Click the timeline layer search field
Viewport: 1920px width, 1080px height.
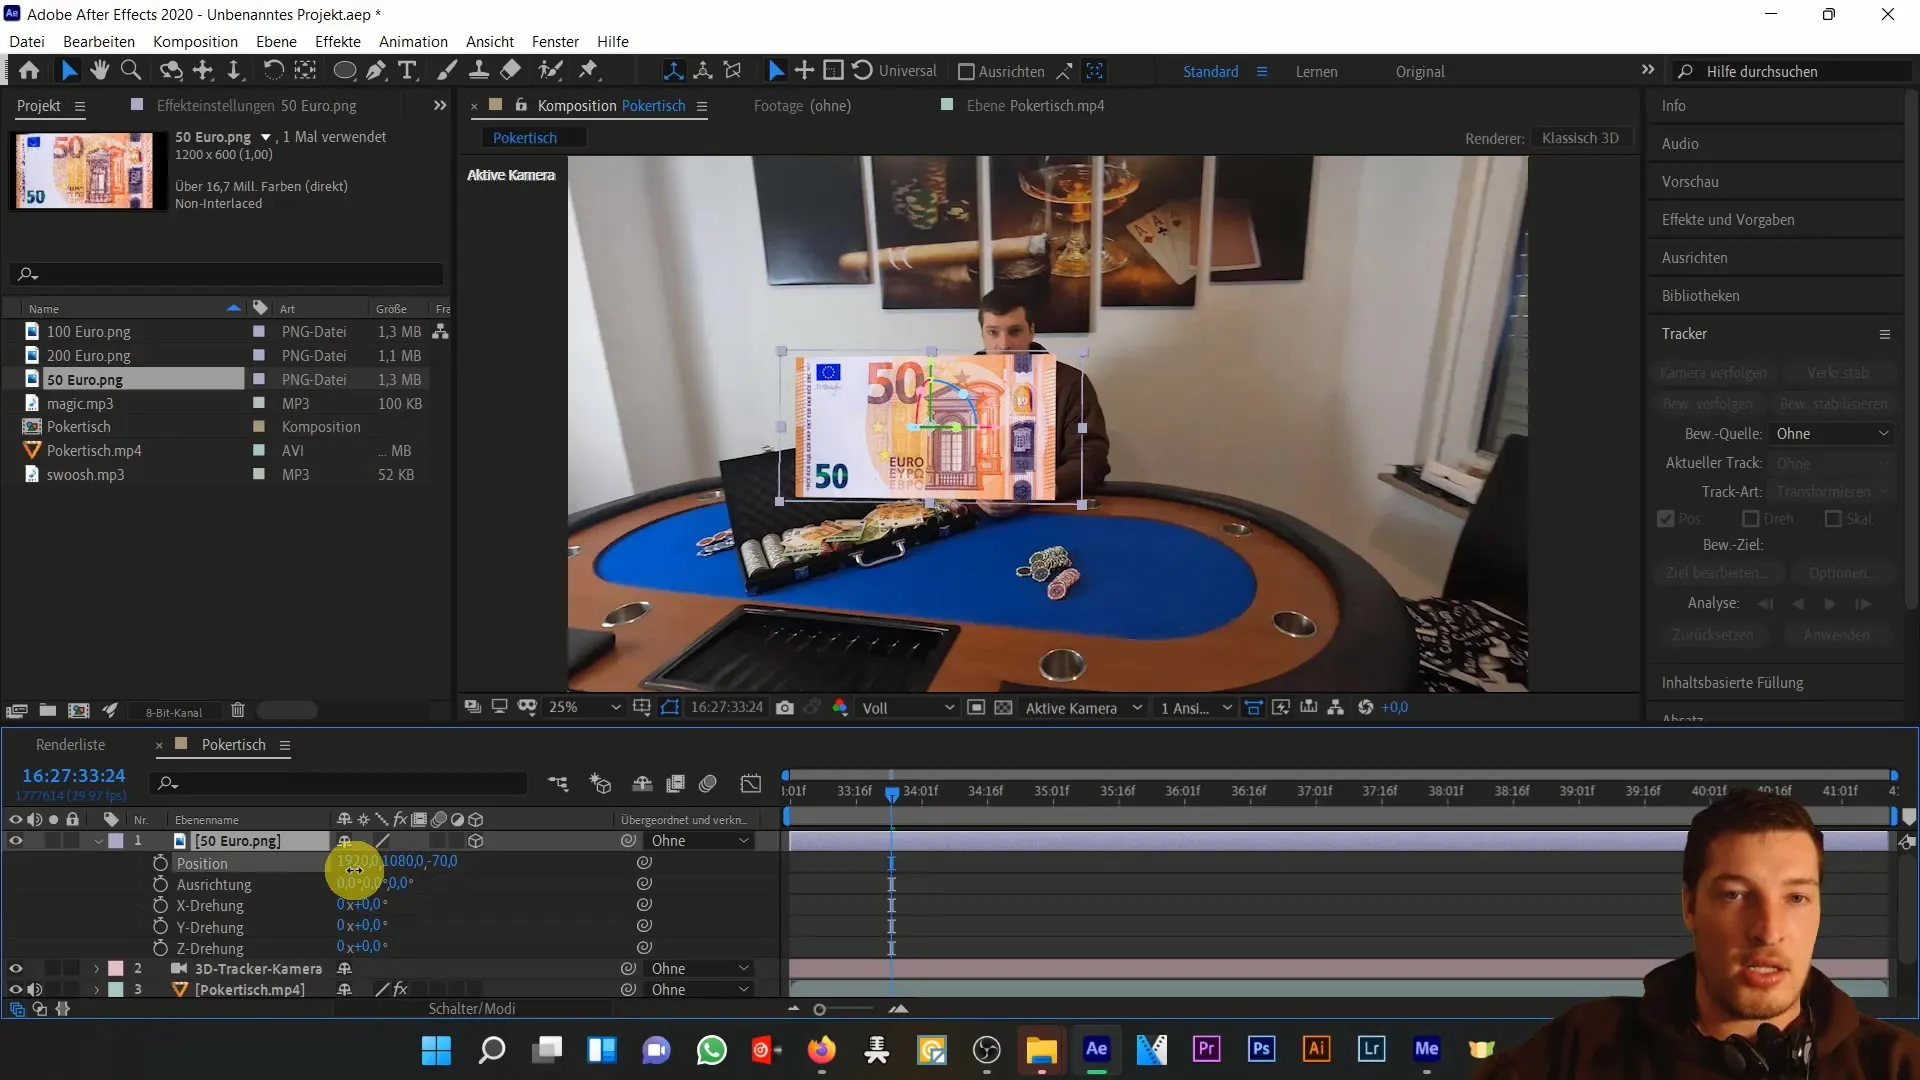pyautogui.click(x=339, y=783)
